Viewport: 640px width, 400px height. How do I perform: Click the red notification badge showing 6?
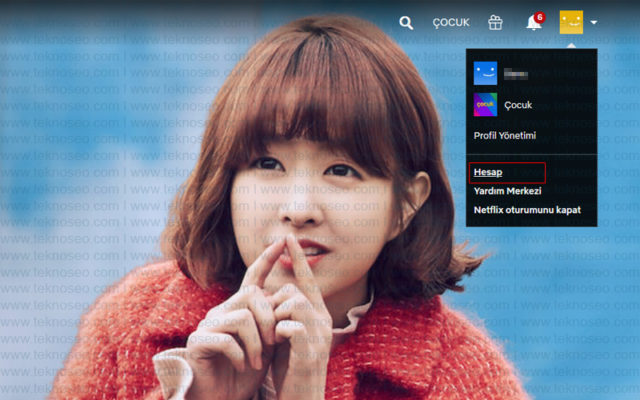(x=540, y=18)
